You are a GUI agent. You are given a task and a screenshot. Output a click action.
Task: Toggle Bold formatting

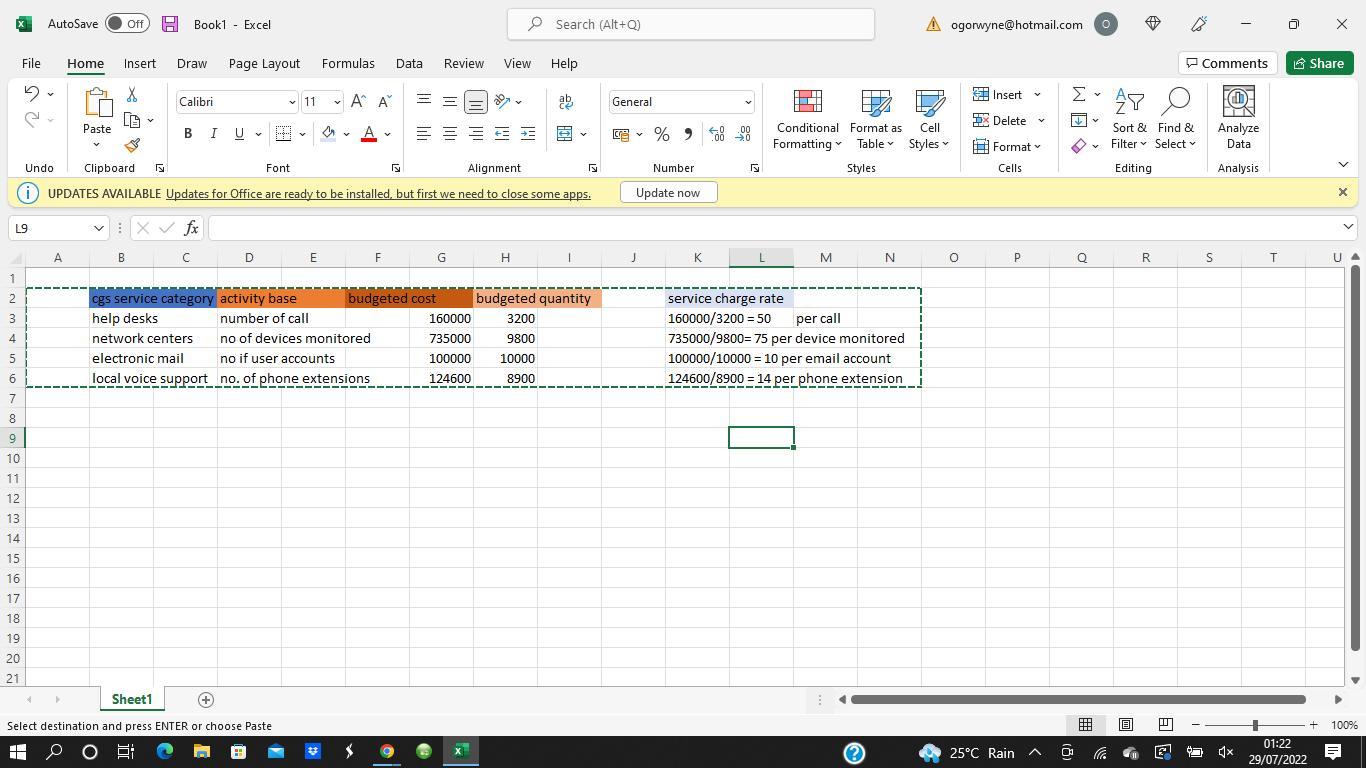(188, 134)
